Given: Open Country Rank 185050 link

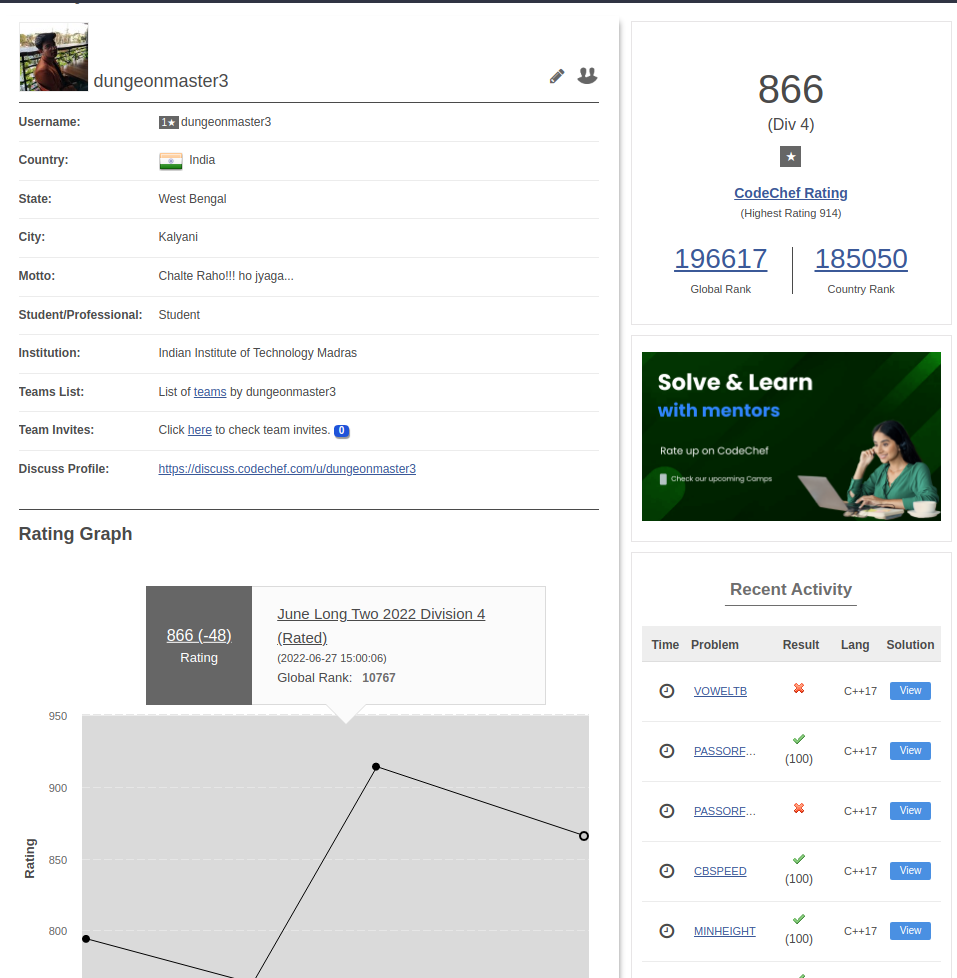Looking at the screenshot, I should 861,259.
